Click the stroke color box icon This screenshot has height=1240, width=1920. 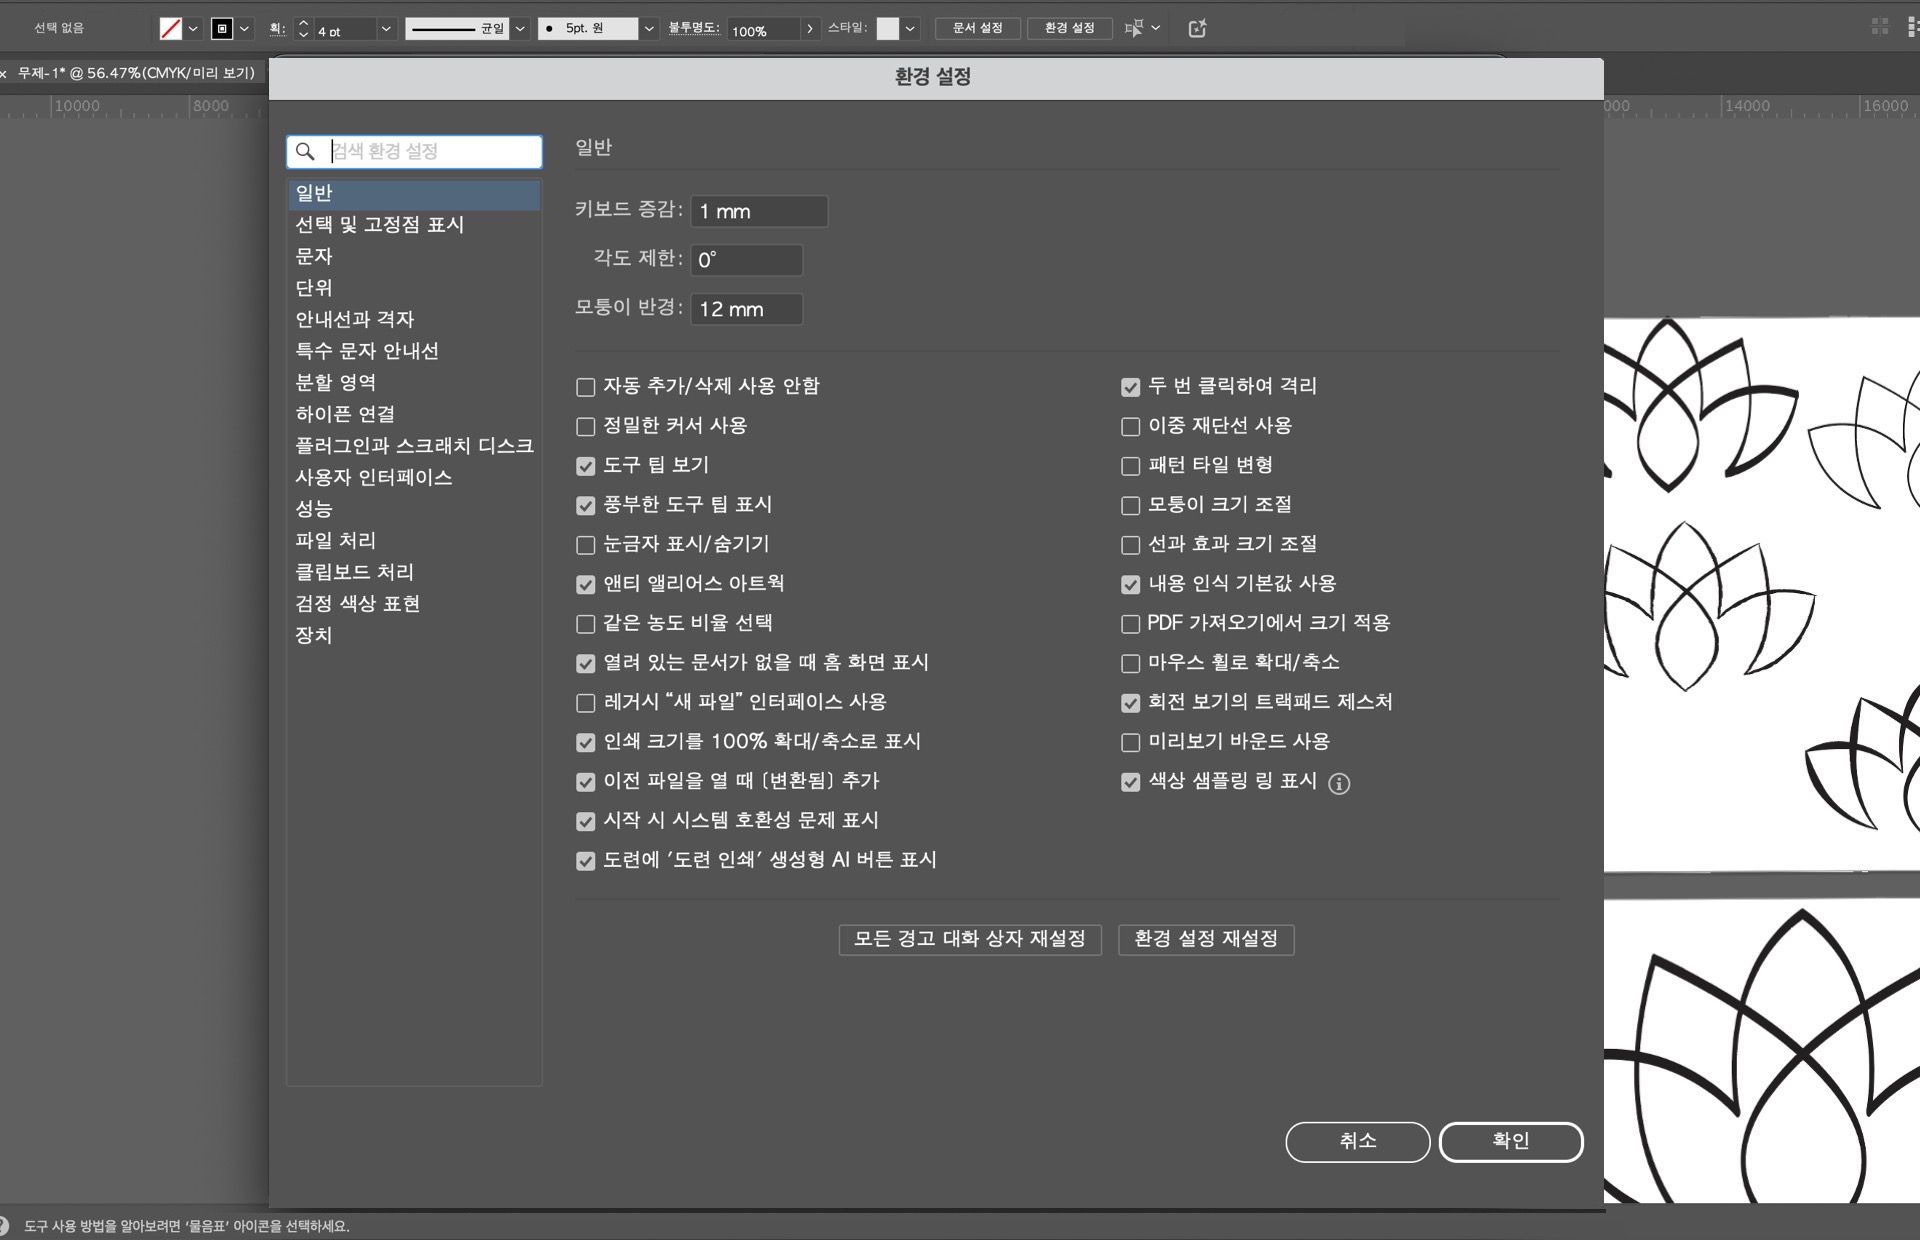(x=222, y=29)
